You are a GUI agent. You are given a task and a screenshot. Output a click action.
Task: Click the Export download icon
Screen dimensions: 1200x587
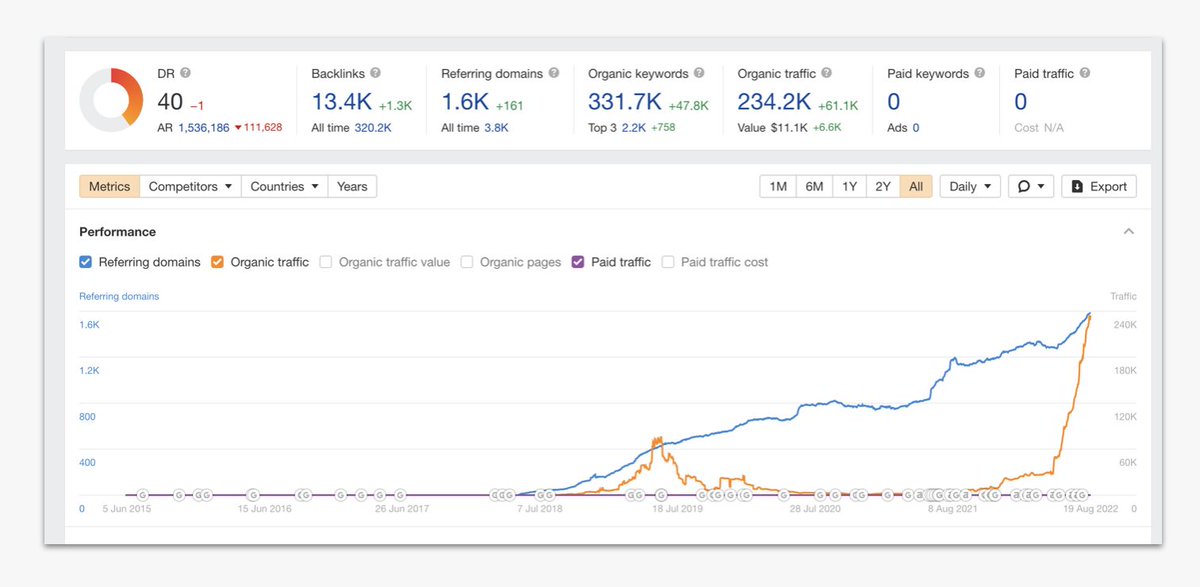[1077, 186]
